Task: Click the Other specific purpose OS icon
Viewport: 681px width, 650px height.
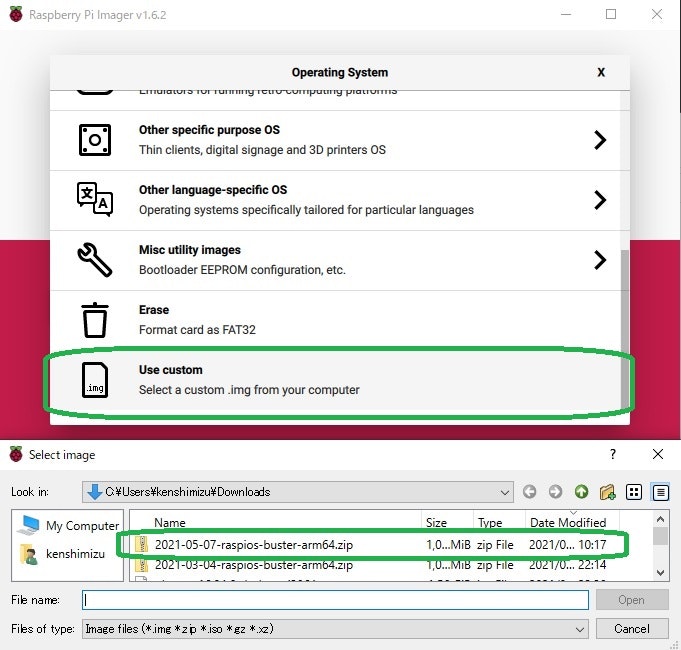Action: tap(95, 140)
